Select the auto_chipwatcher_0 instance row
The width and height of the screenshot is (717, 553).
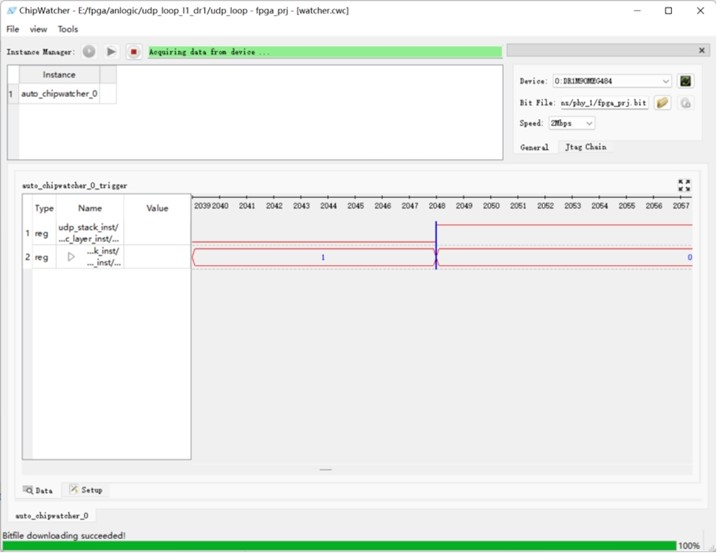pos(59,93)
